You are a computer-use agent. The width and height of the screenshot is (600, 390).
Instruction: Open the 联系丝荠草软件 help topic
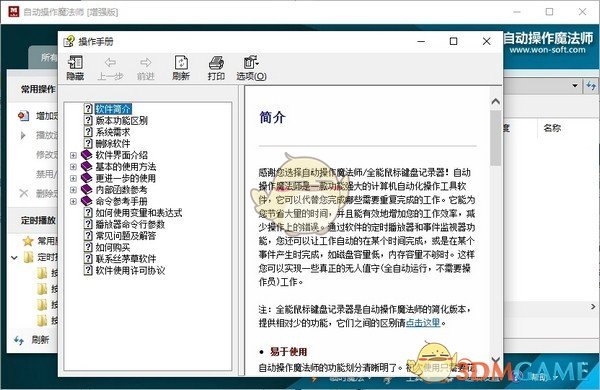coord(126,259)
